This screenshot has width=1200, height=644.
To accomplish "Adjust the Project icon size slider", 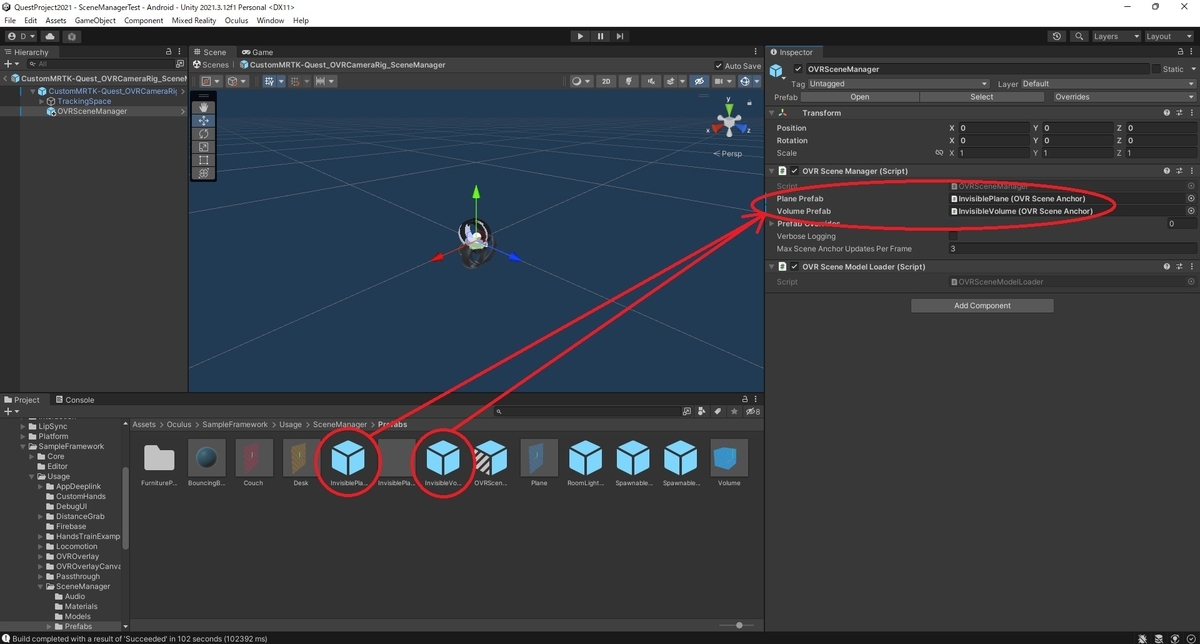I will [x=739, y=626].
